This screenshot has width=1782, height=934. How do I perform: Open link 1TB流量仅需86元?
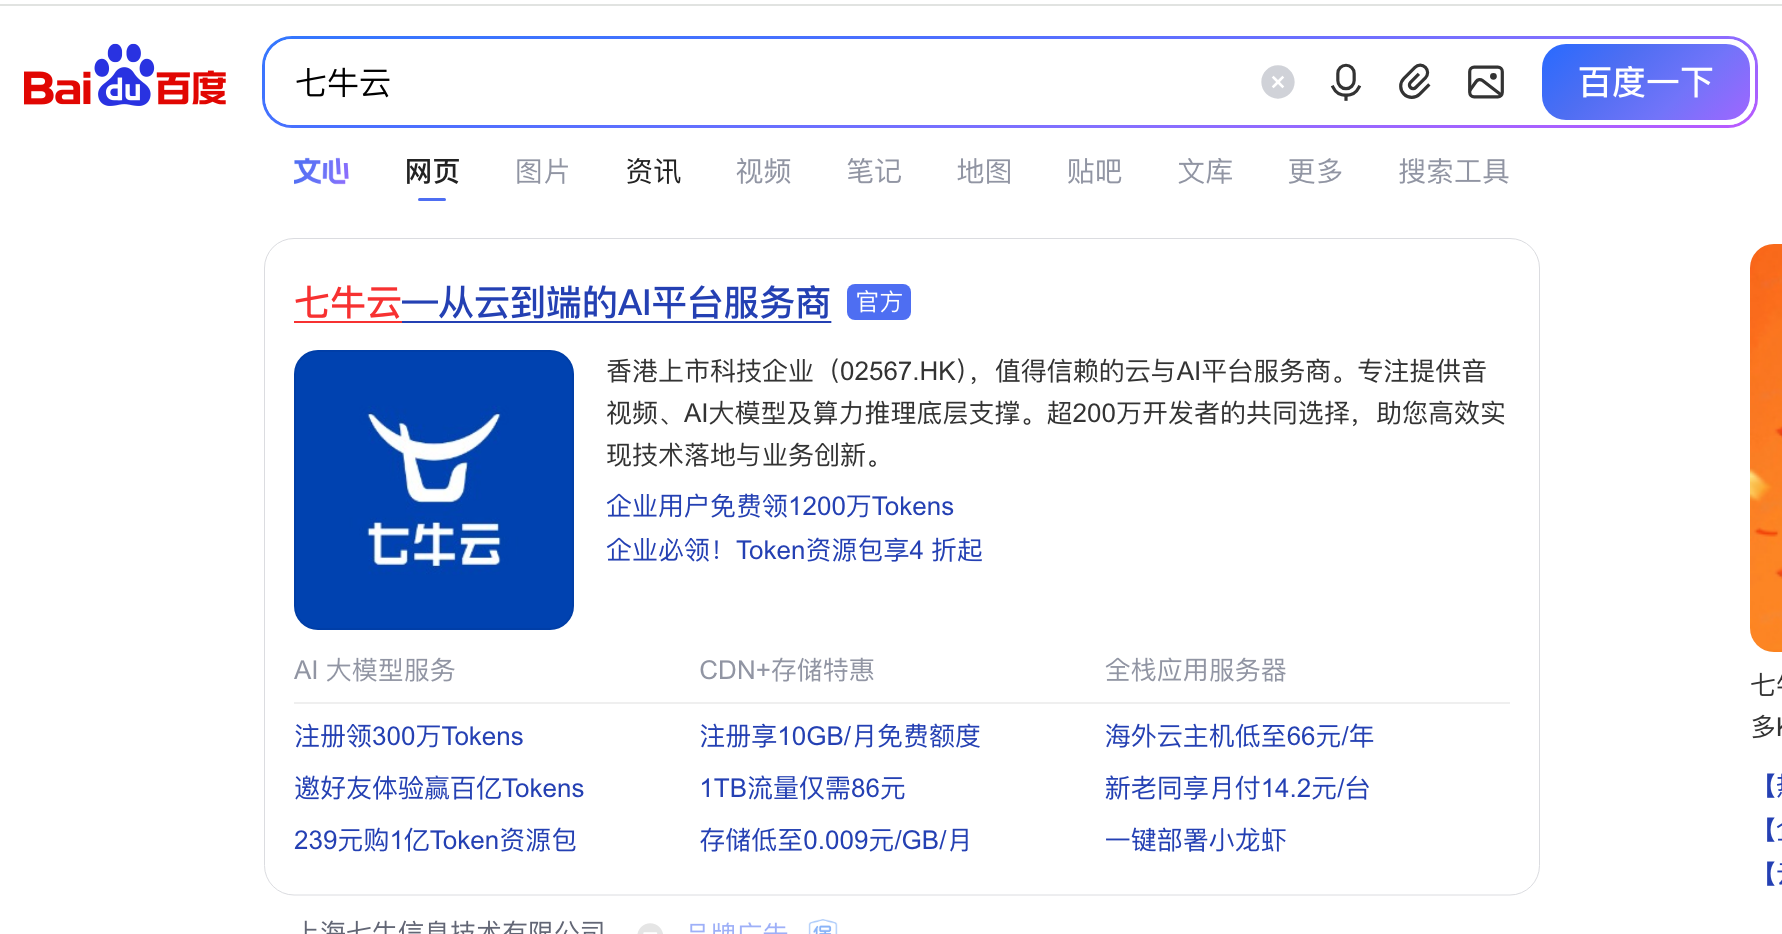[802, 788]
